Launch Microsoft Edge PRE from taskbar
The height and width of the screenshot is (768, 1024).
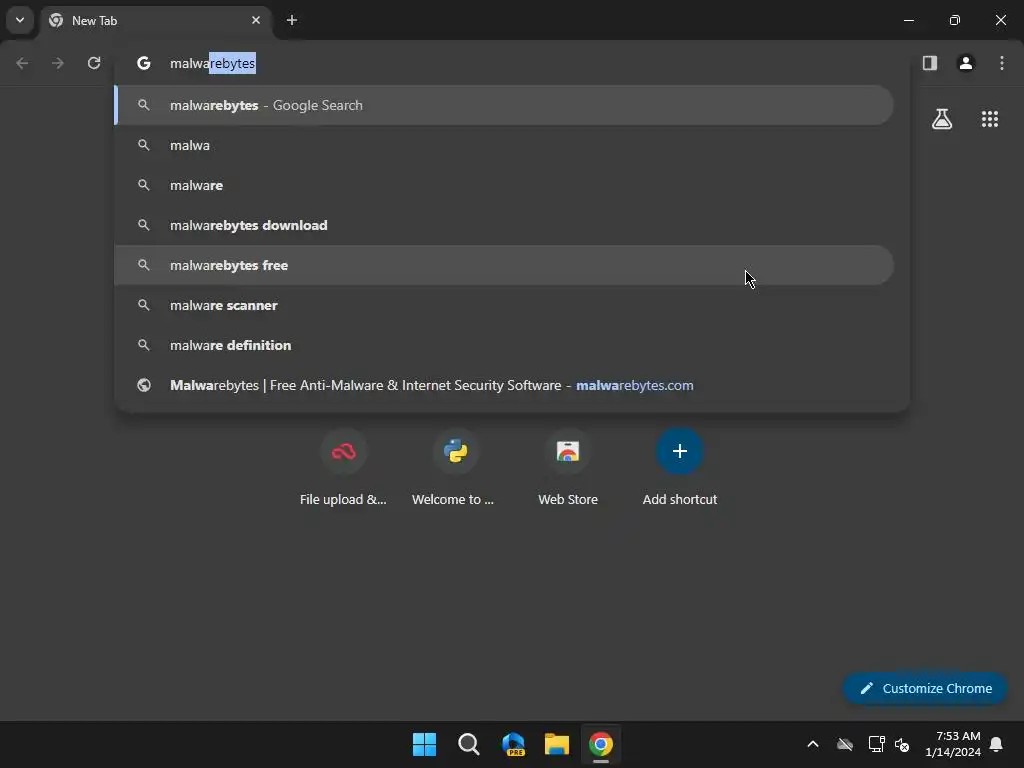point(513,744)
